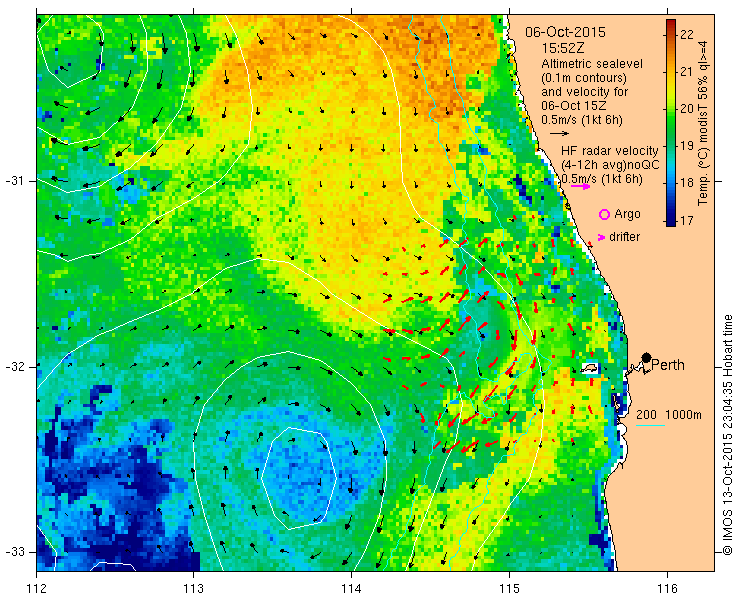Click the dark red top of temperature colorbar

coord(671,24)
